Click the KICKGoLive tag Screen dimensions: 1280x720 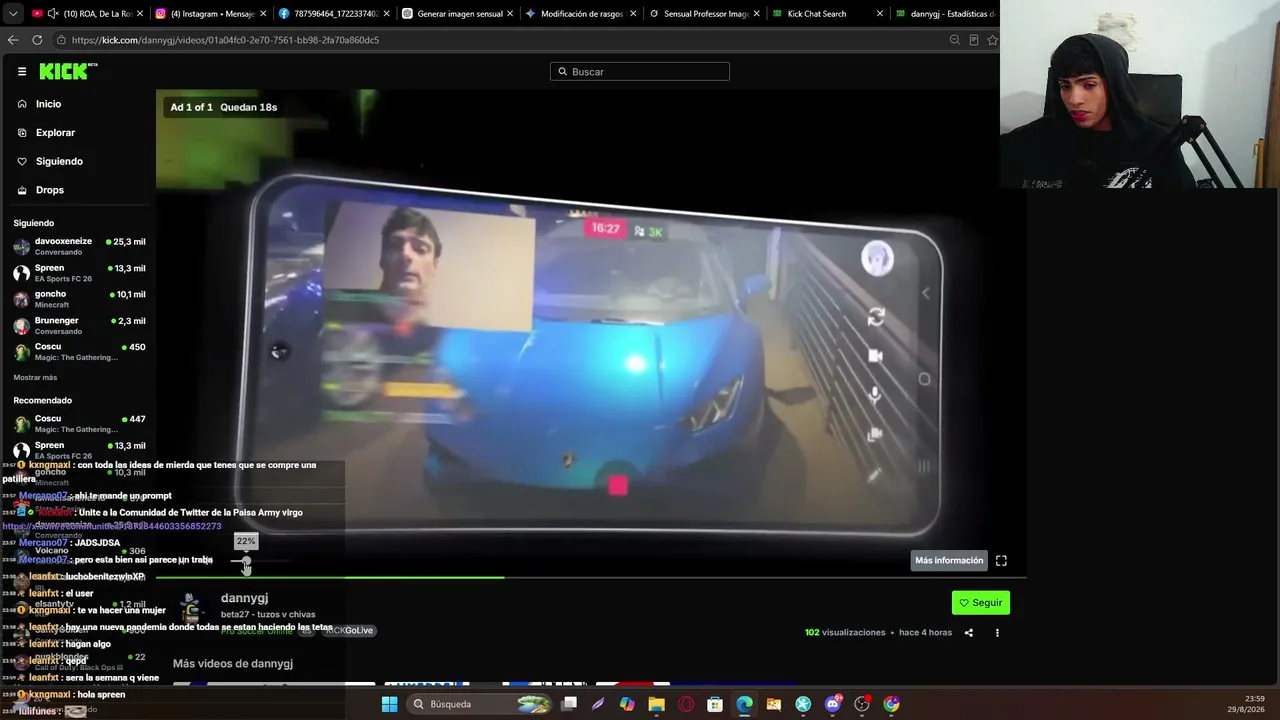349,631
